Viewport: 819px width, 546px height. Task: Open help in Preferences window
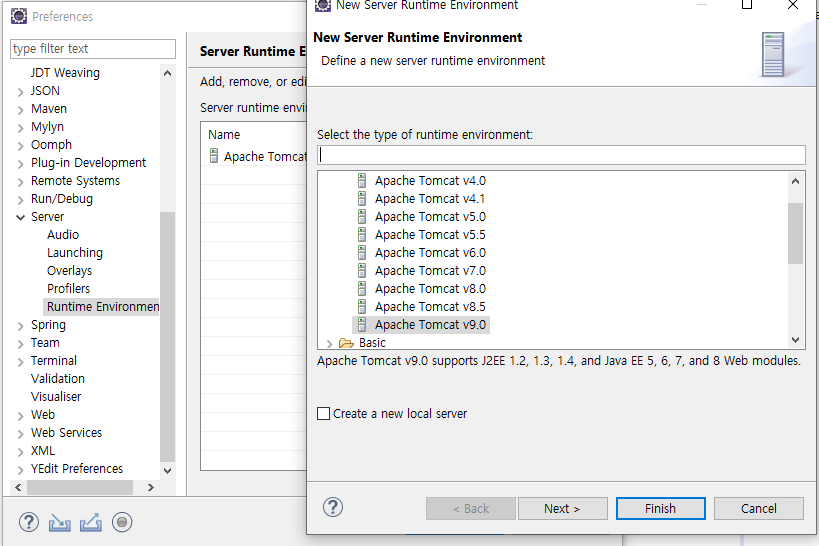point(29,522)
